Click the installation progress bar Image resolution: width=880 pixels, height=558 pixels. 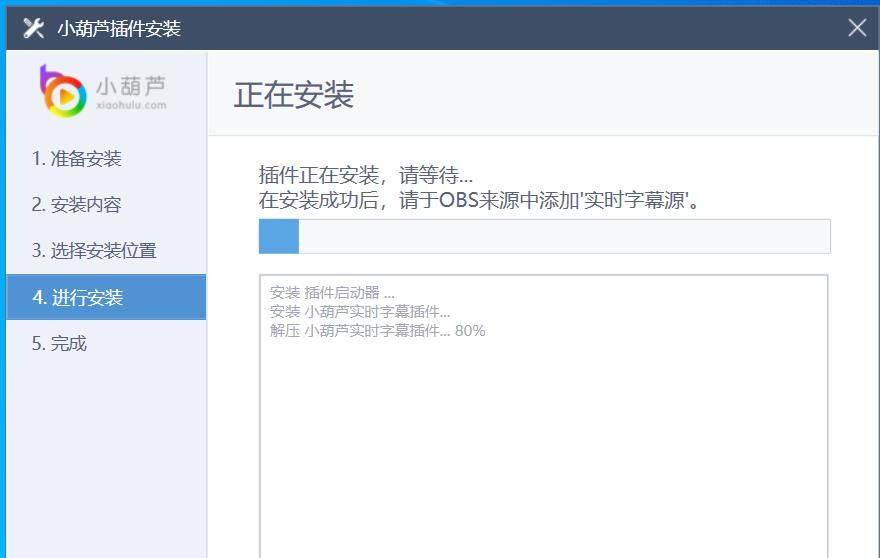click(544, 236)
